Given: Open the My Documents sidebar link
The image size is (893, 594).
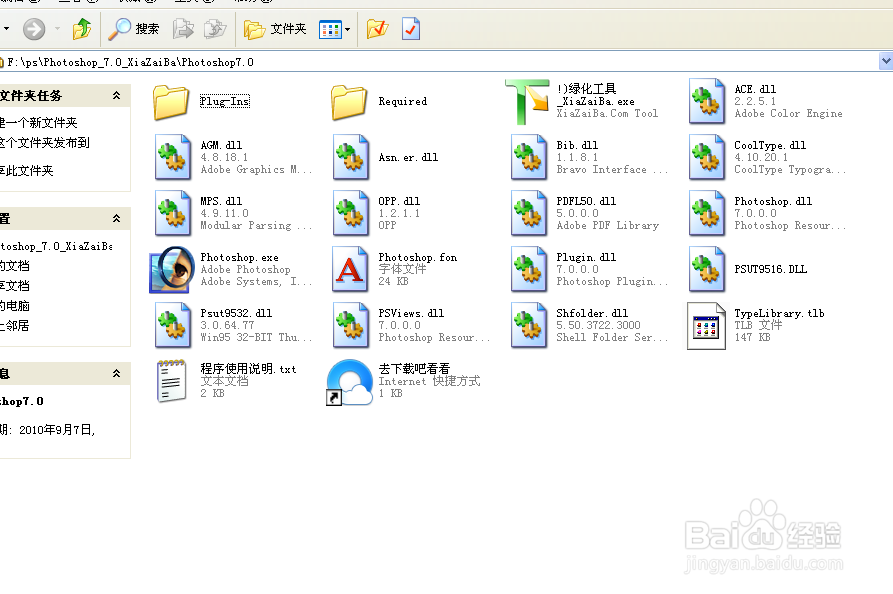Looking at the screenshot, I should (x=15, y=265).
